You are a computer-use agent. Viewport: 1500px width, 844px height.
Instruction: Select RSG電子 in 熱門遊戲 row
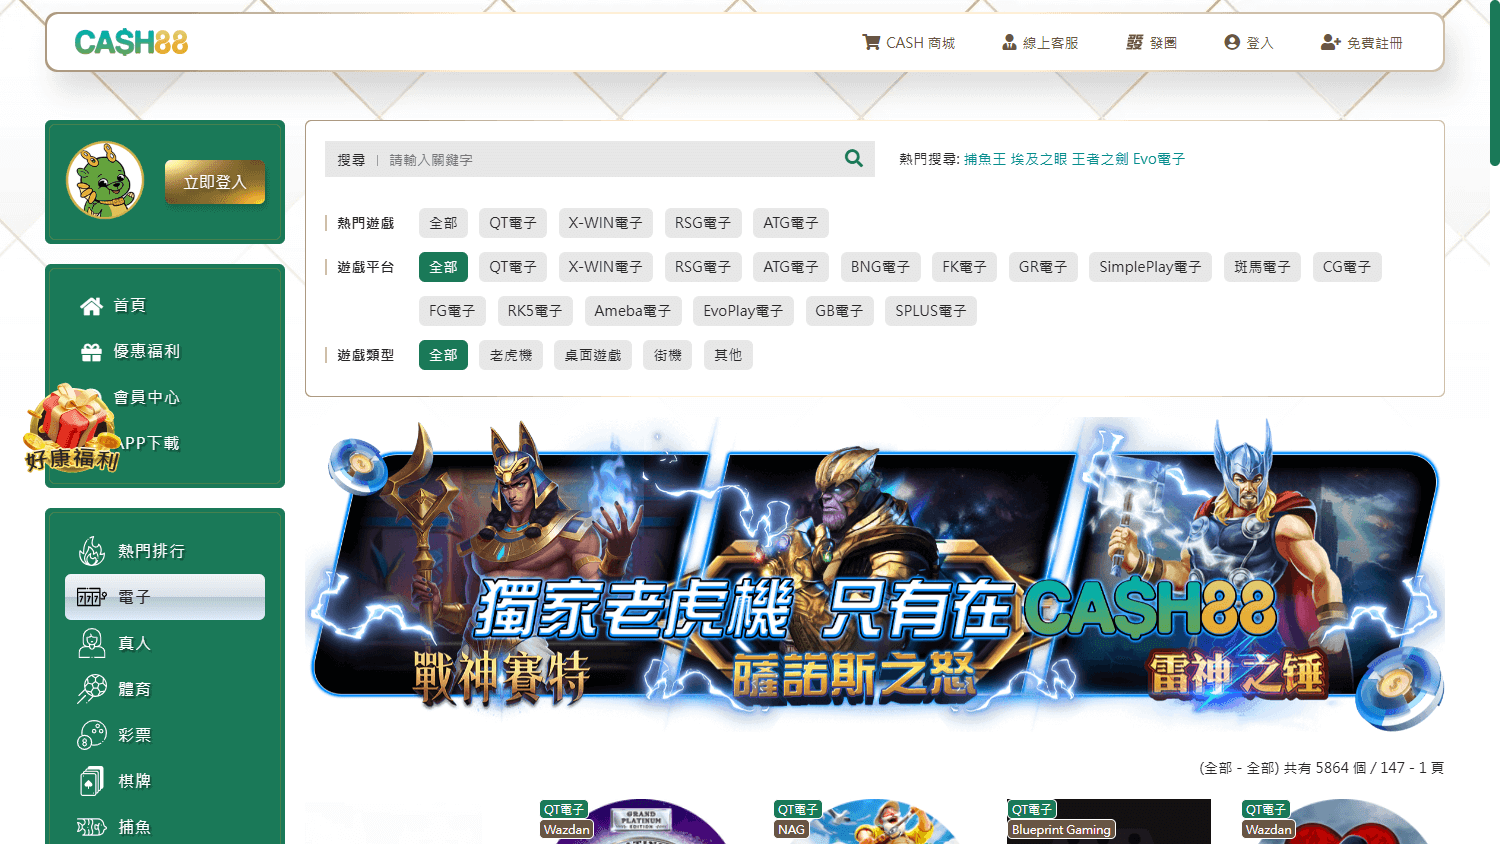coord(703,223)
